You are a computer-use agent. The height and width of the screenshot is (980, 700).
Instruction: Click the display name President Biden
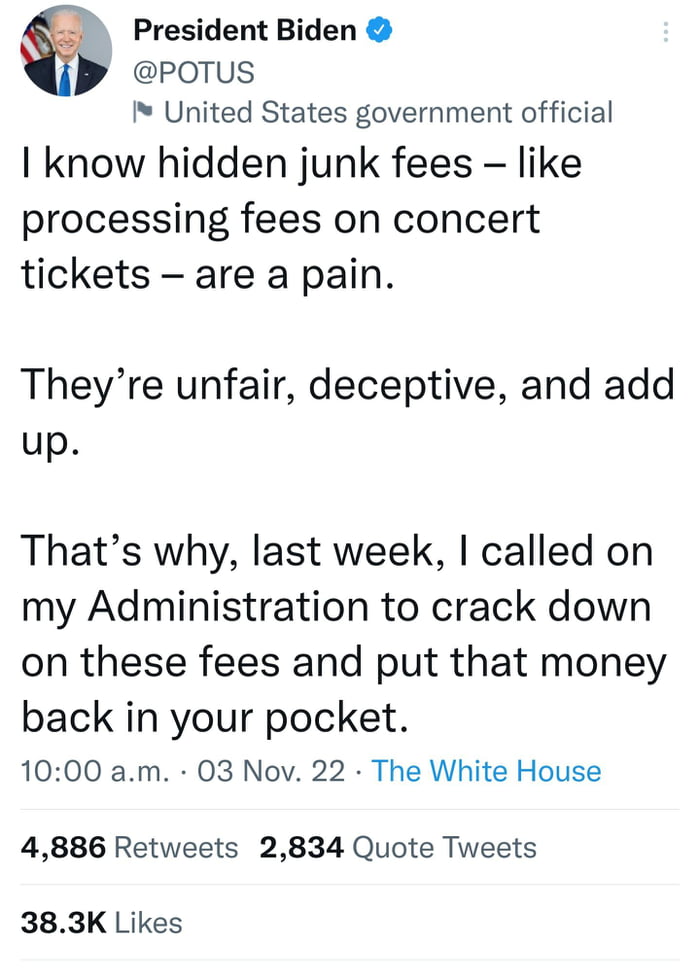[x=246, y=30]
